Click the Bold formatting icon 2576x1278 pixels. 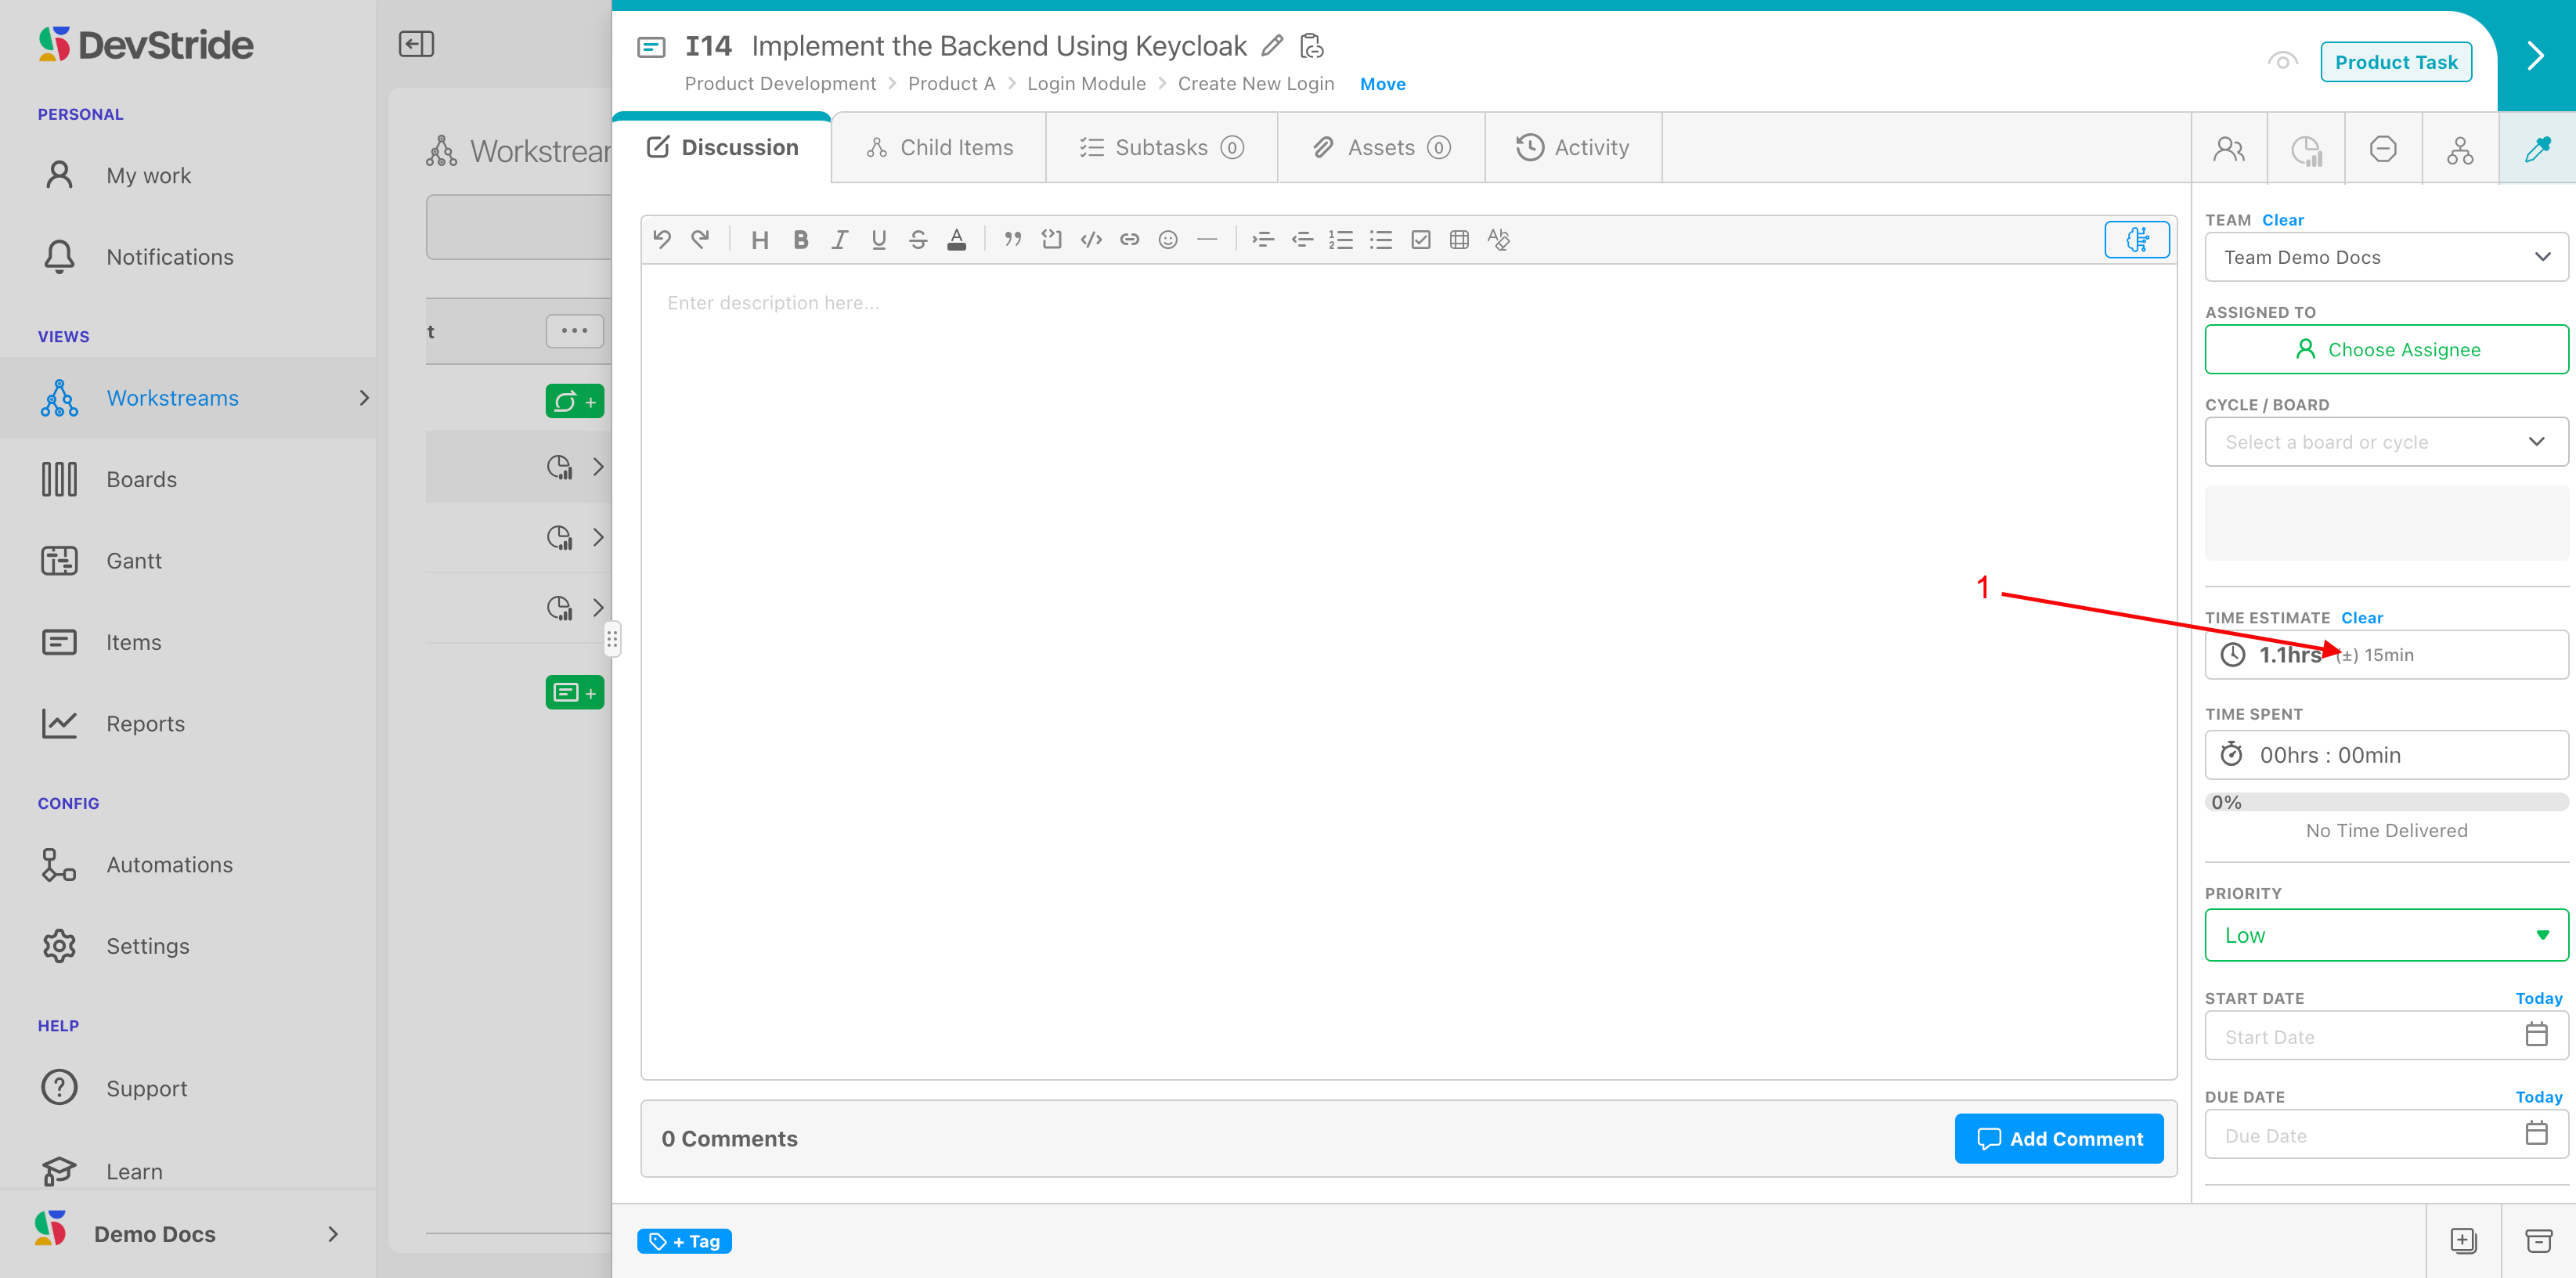coord(800,240)
